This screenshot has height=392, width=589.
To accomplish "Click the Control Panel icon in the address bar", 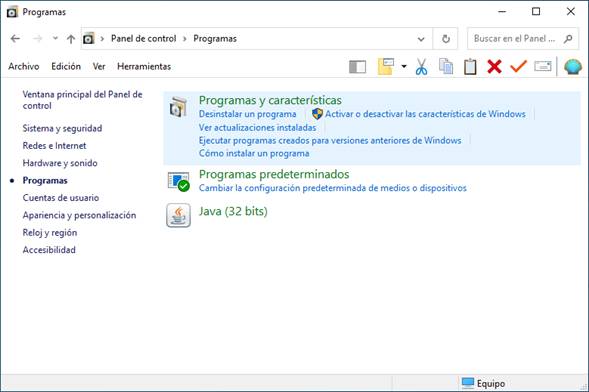I will tap(89, 38).
